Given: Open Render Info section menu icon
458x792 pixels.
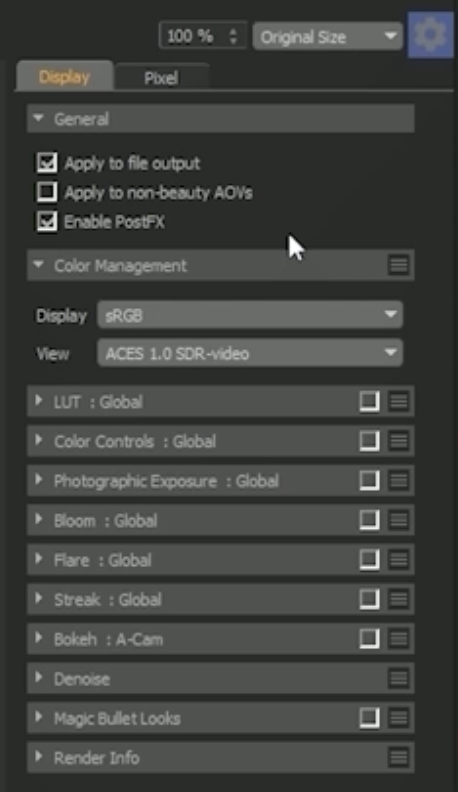Looking at the screenshot, I should click(x=398, y=758).
